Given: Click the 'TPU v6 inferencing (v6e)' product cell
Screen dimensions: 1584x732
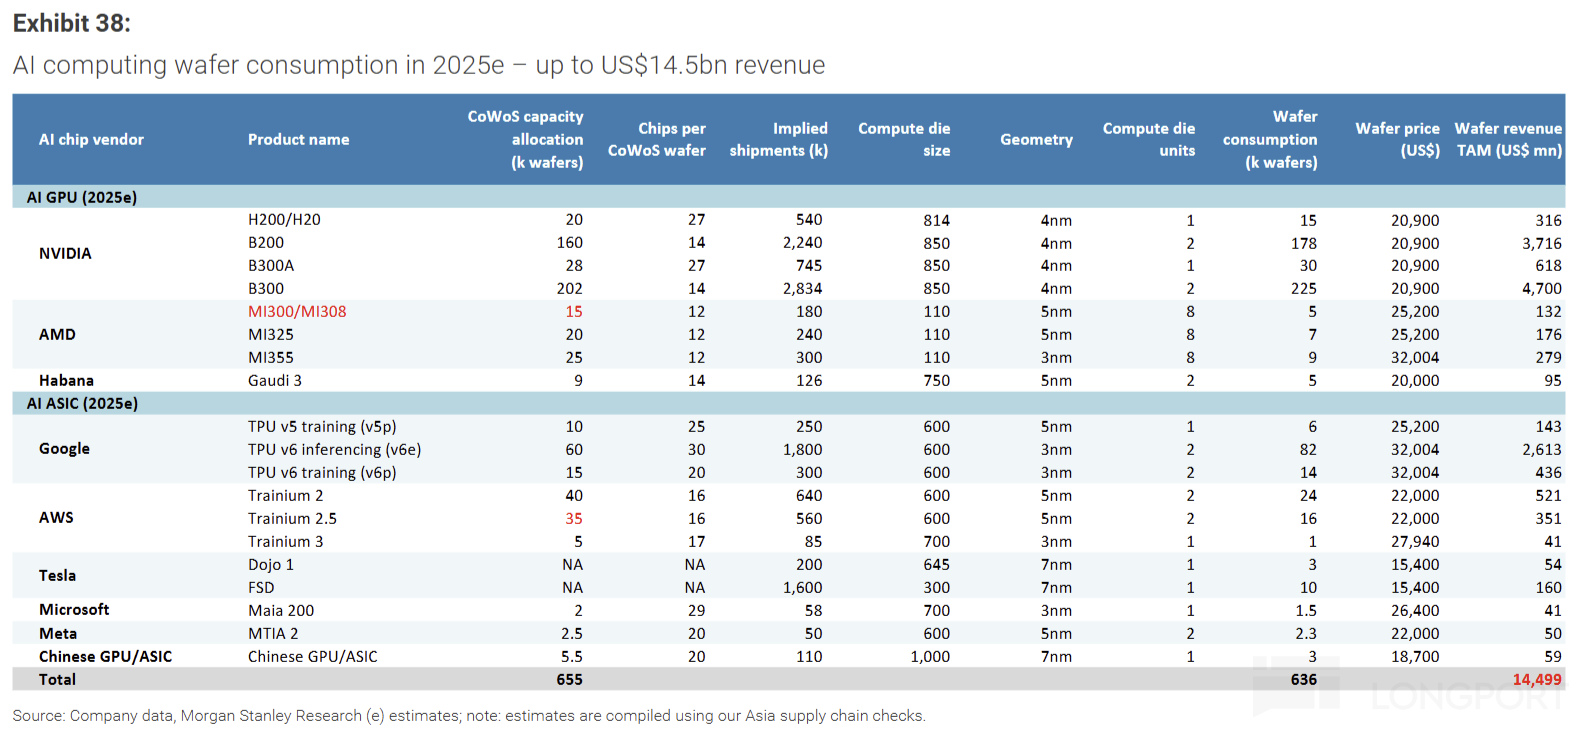Looking at the screenshot, I should (334, 450).
